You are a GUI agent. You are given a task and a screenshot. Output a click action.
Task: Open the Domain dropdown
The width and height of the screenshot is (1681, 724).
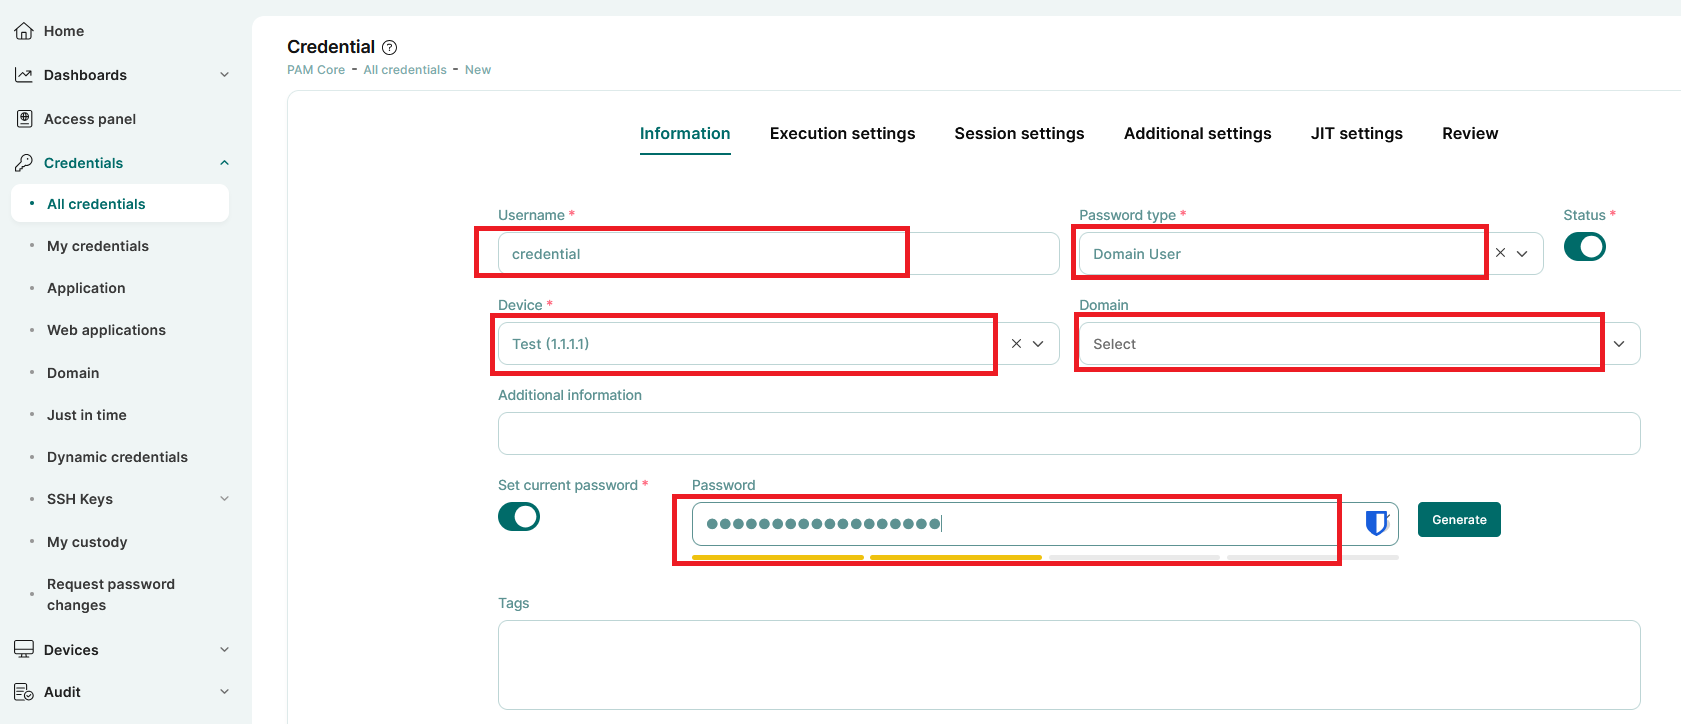pyautogui.click(x=1618, y=344)
